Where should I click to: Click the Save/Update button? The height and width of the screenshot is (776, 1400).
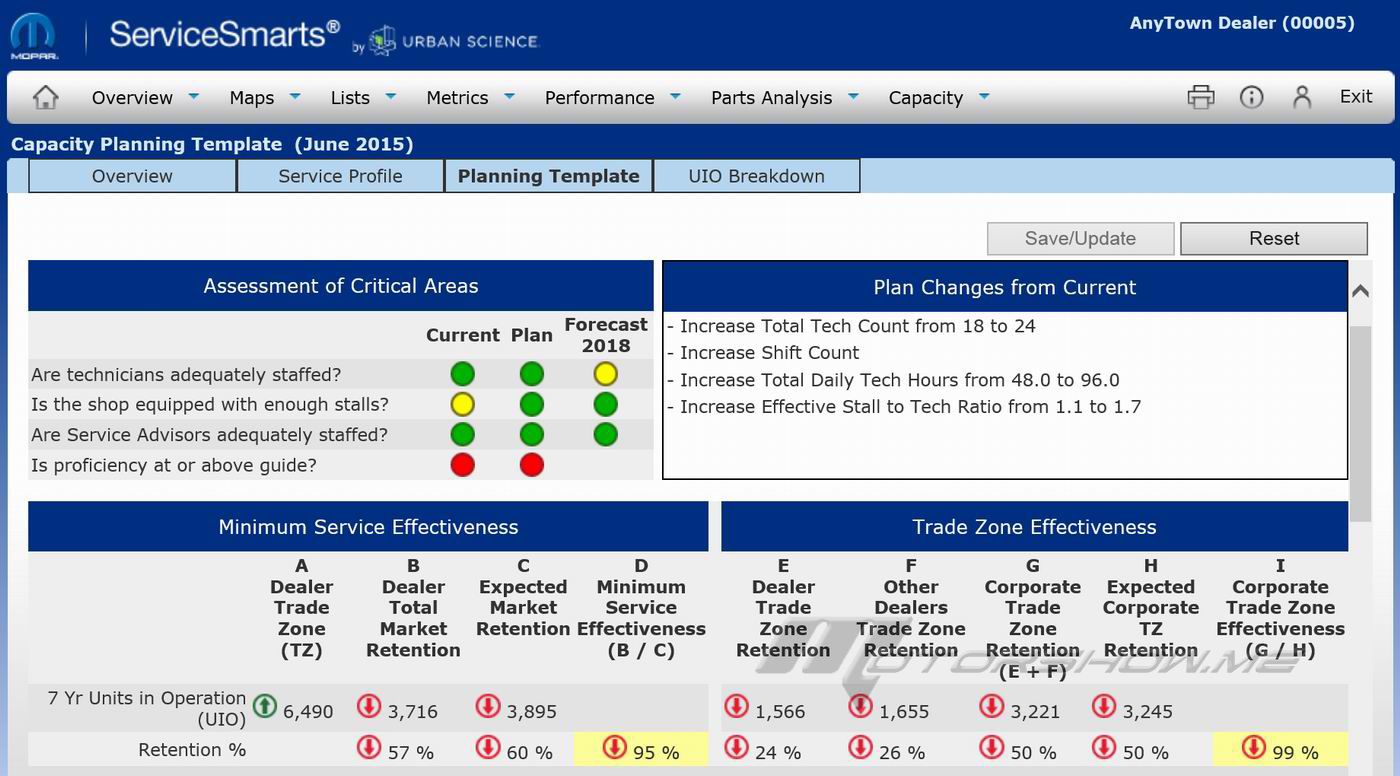1080,238
